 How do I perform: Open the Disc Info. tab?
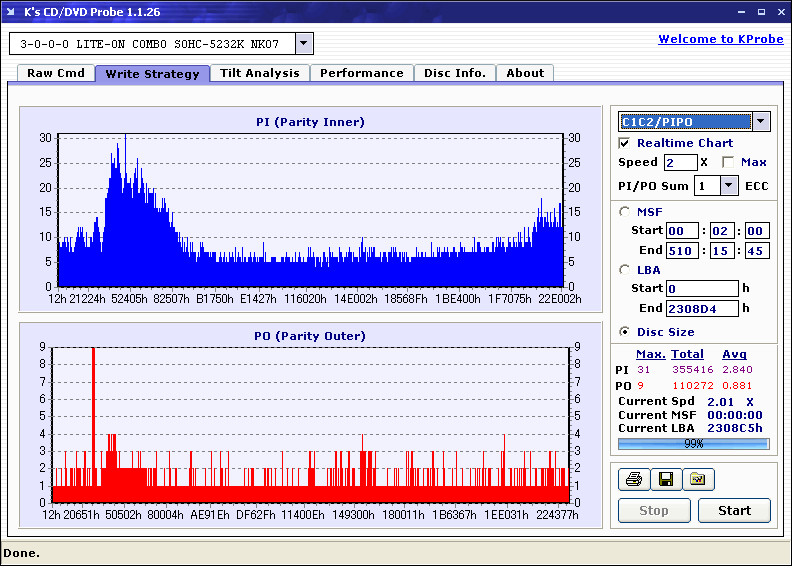point(455,73)
